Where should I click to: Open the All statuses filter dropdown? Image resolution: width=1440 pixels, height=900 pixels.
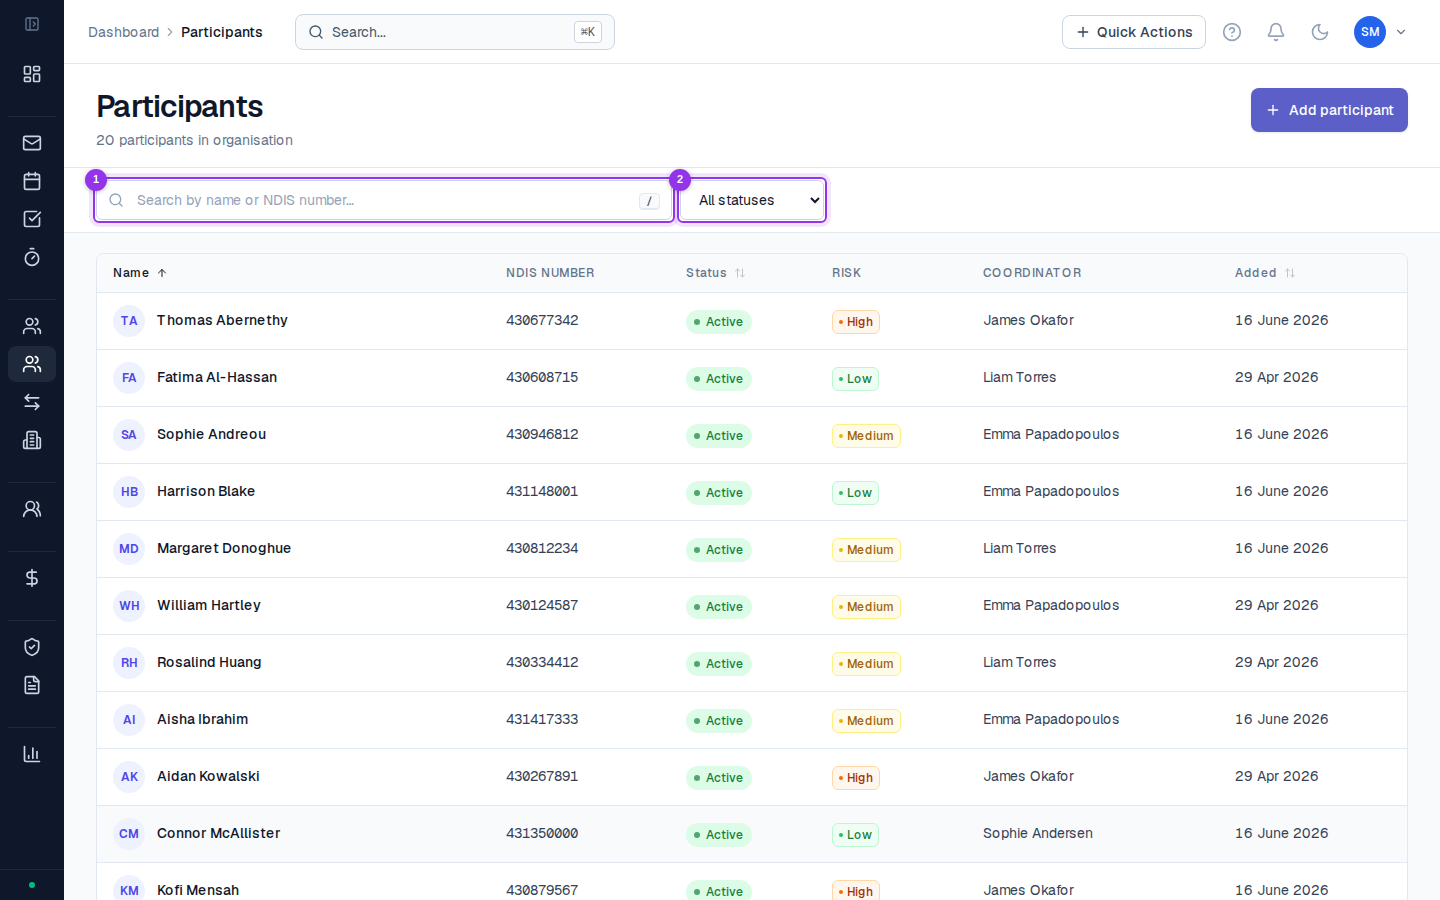(x=752, y=200)
